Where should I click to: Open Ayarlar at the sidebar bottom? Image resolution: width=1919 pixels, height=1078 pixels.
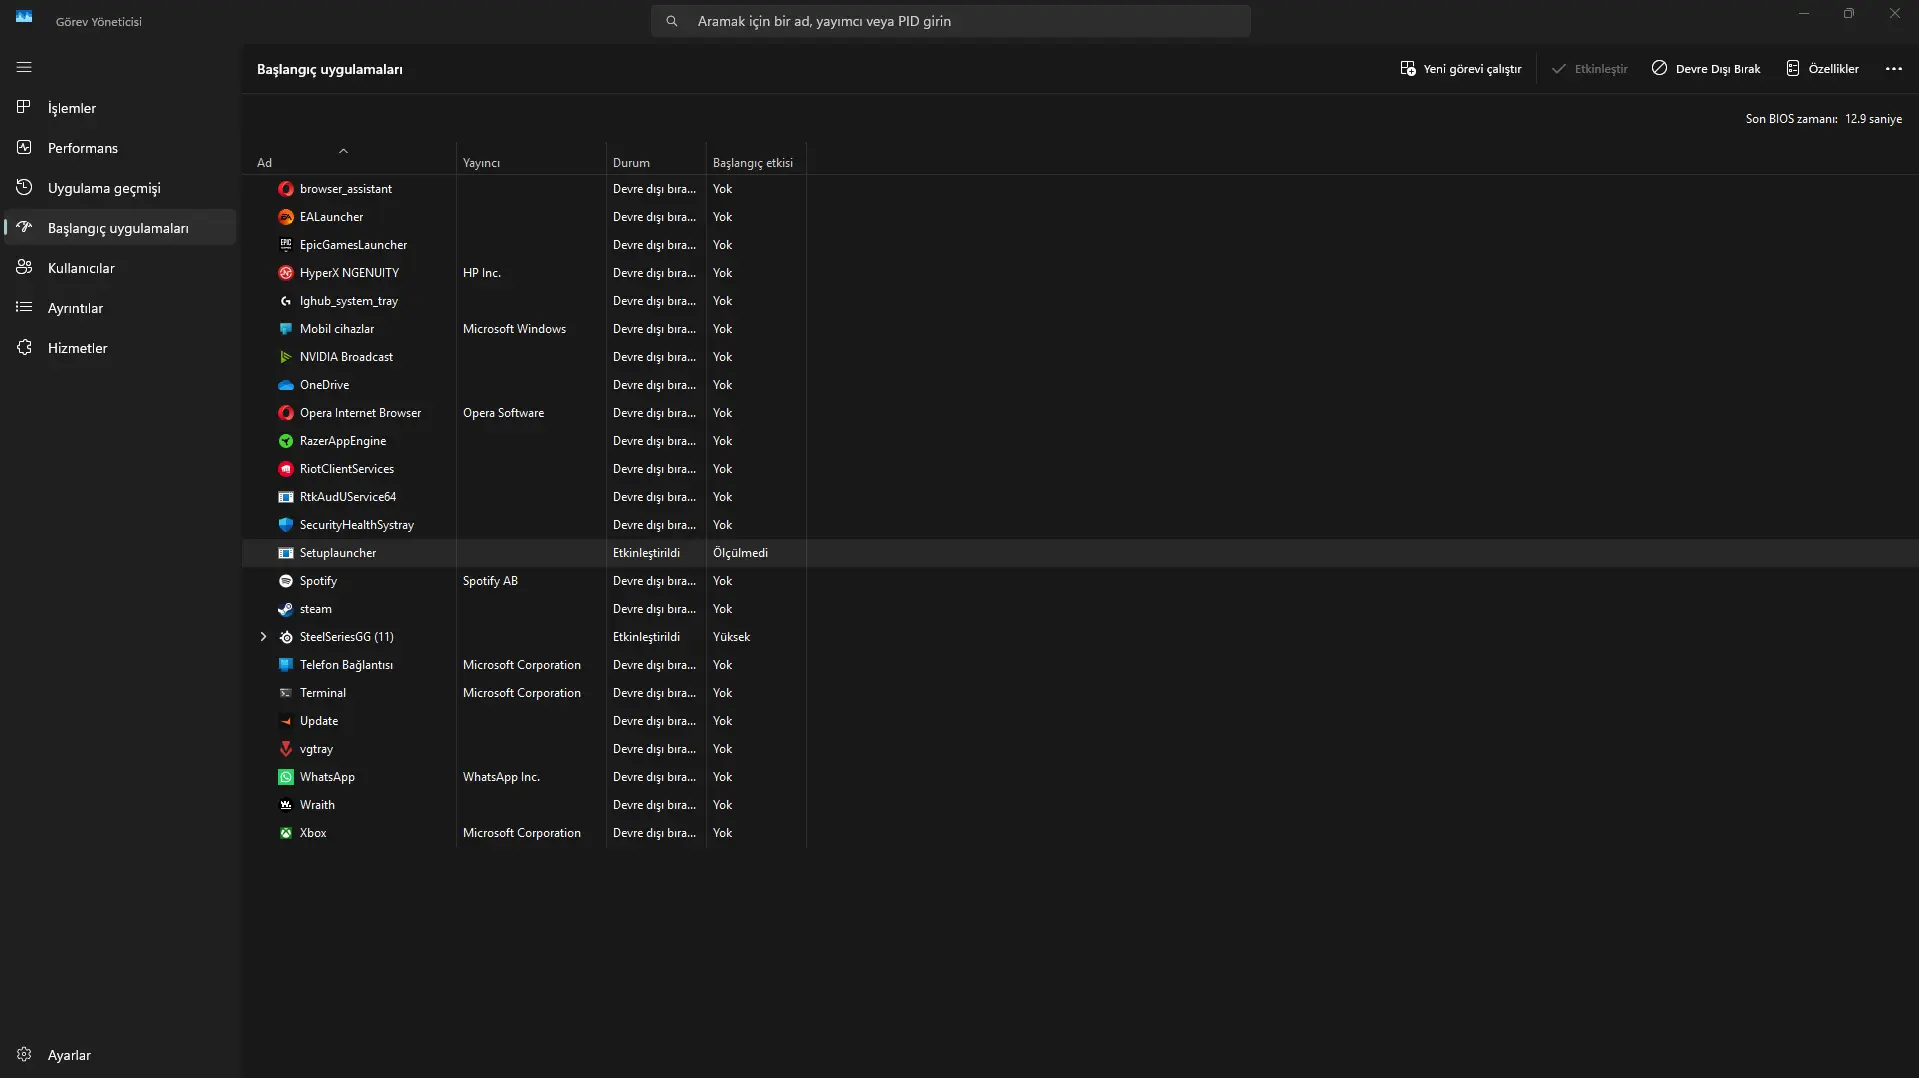tap(120, 1055)
